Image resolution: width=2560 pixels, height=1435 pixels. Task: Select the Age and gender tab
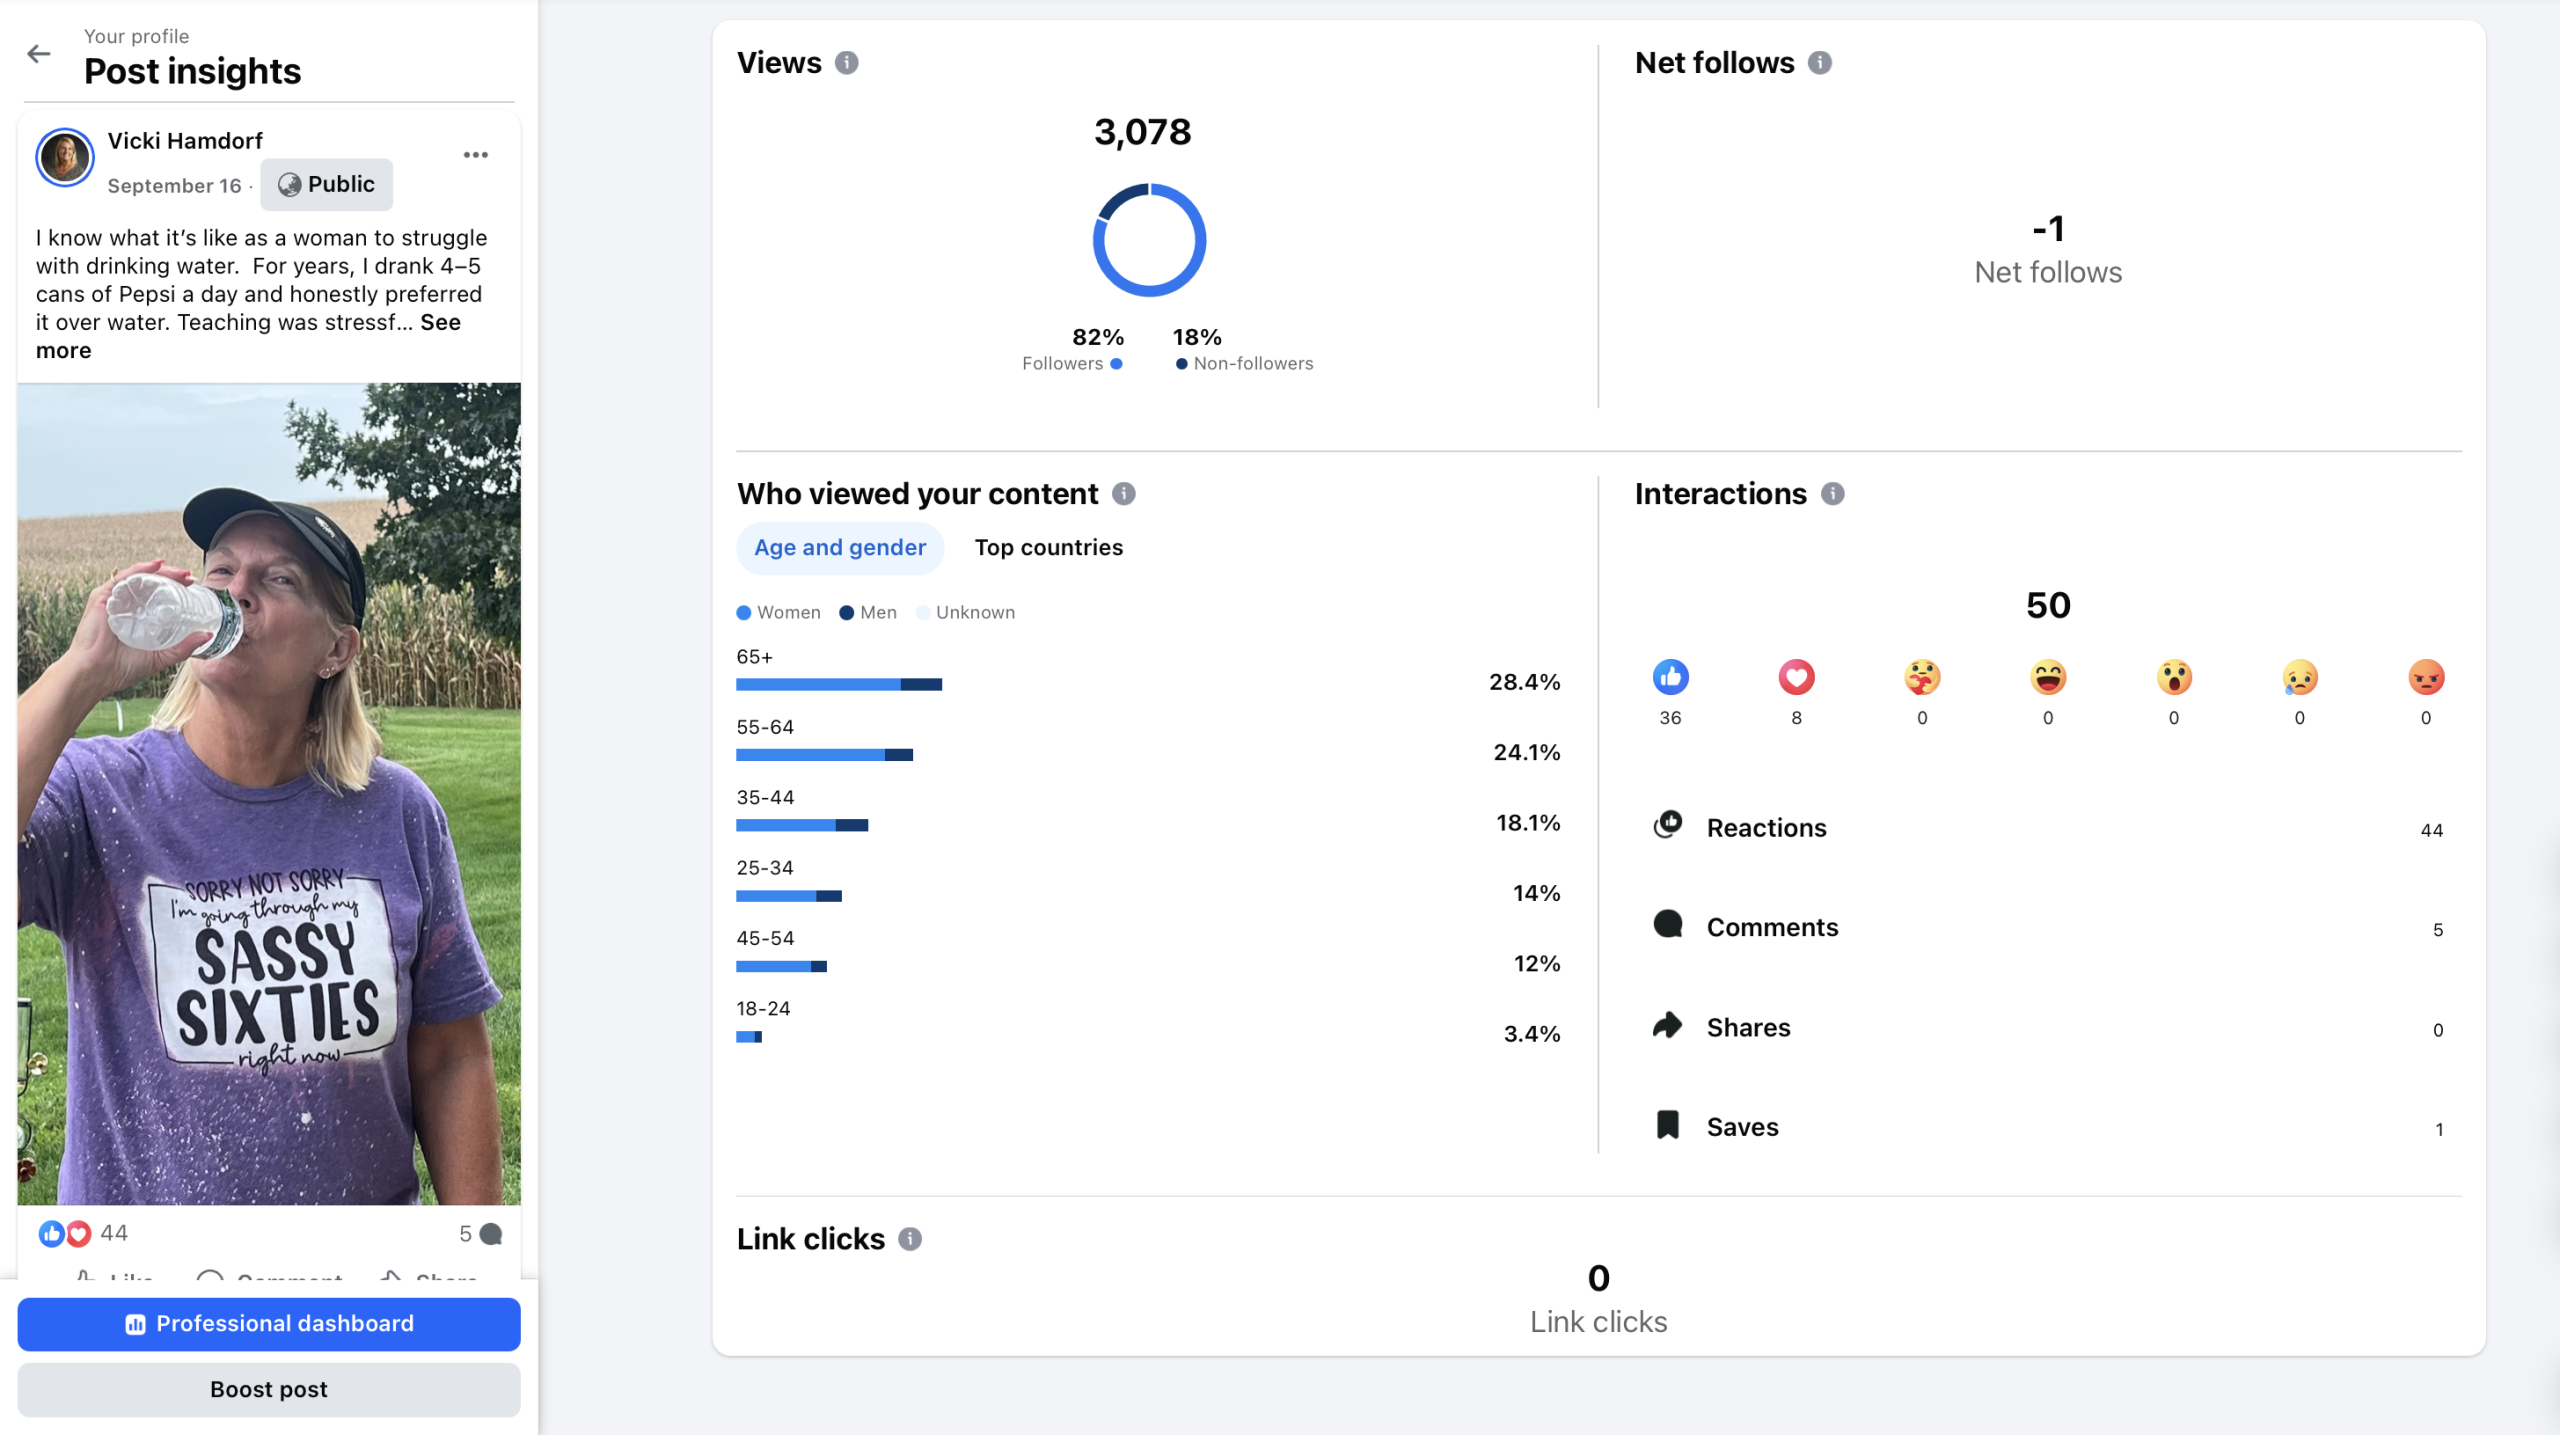(839, 548)
